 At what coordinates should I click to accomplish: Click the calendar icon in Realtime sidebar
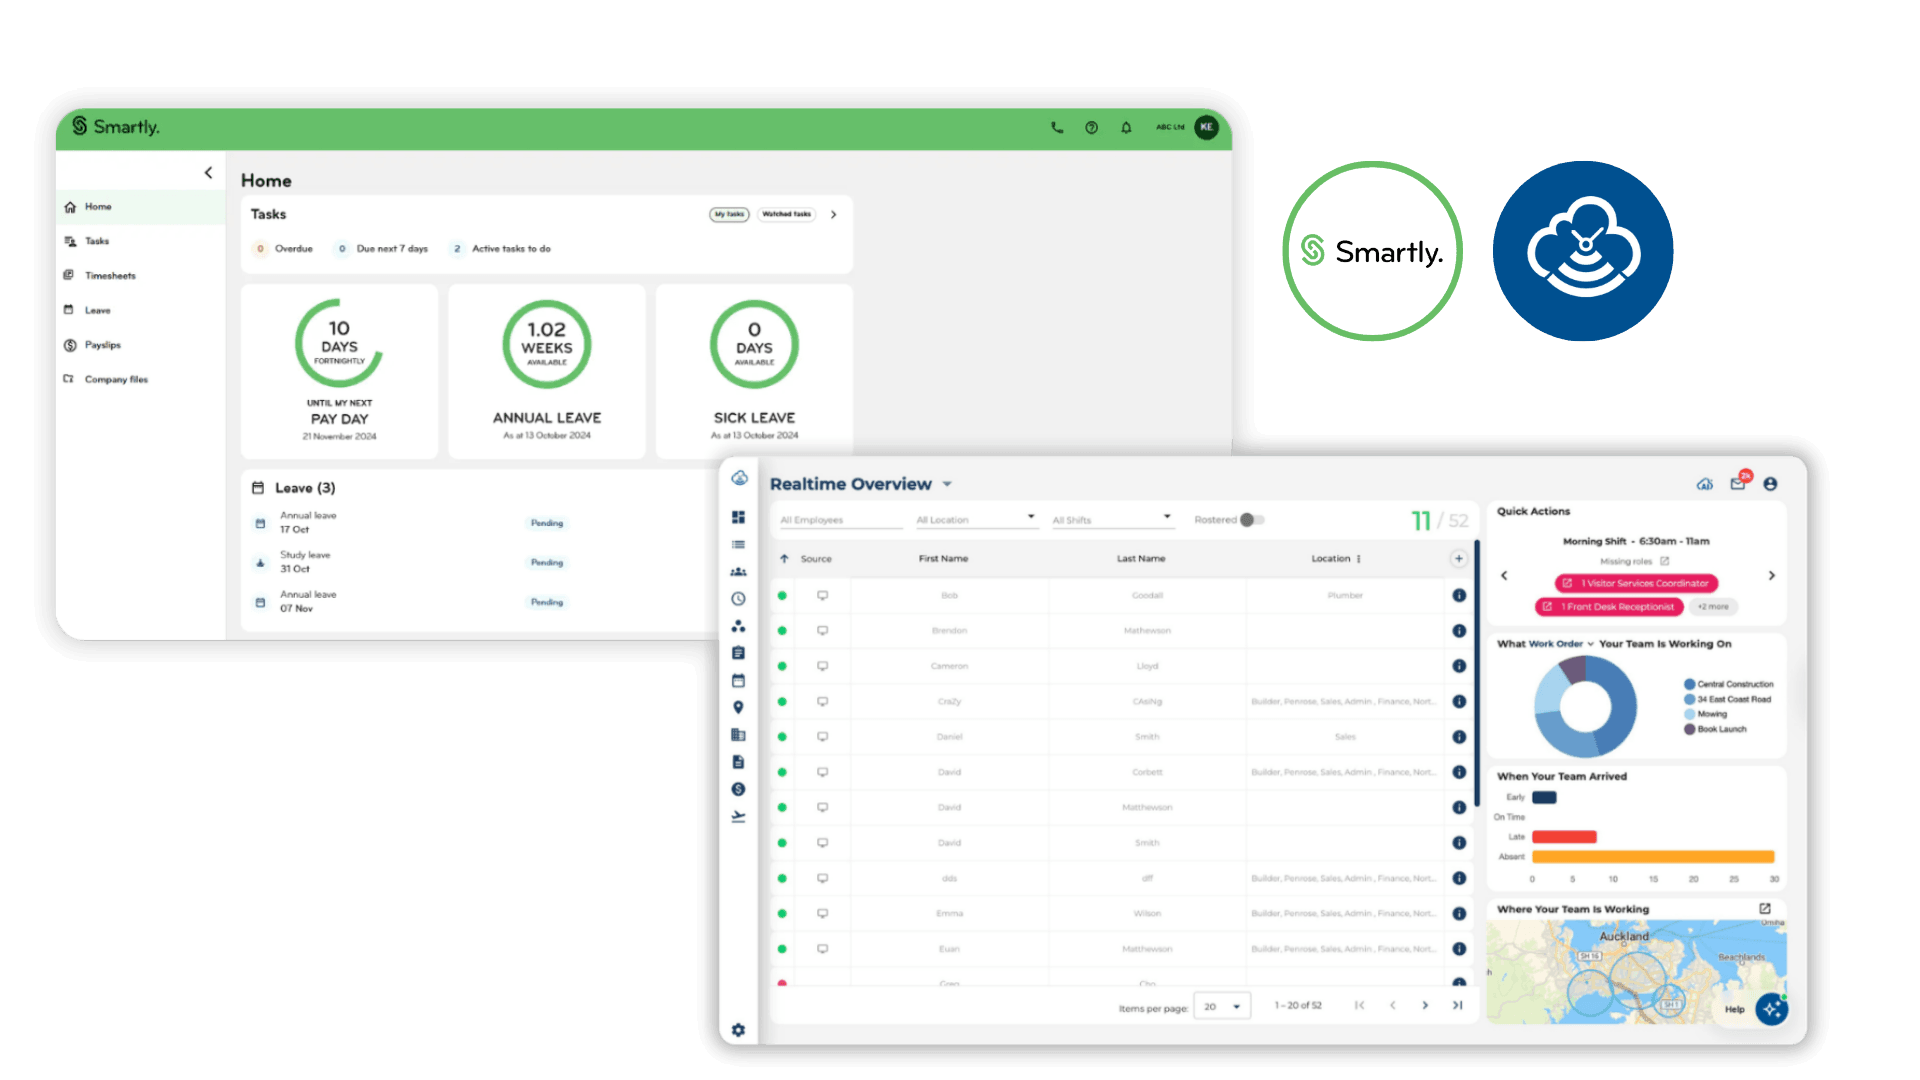click(738, 681)
